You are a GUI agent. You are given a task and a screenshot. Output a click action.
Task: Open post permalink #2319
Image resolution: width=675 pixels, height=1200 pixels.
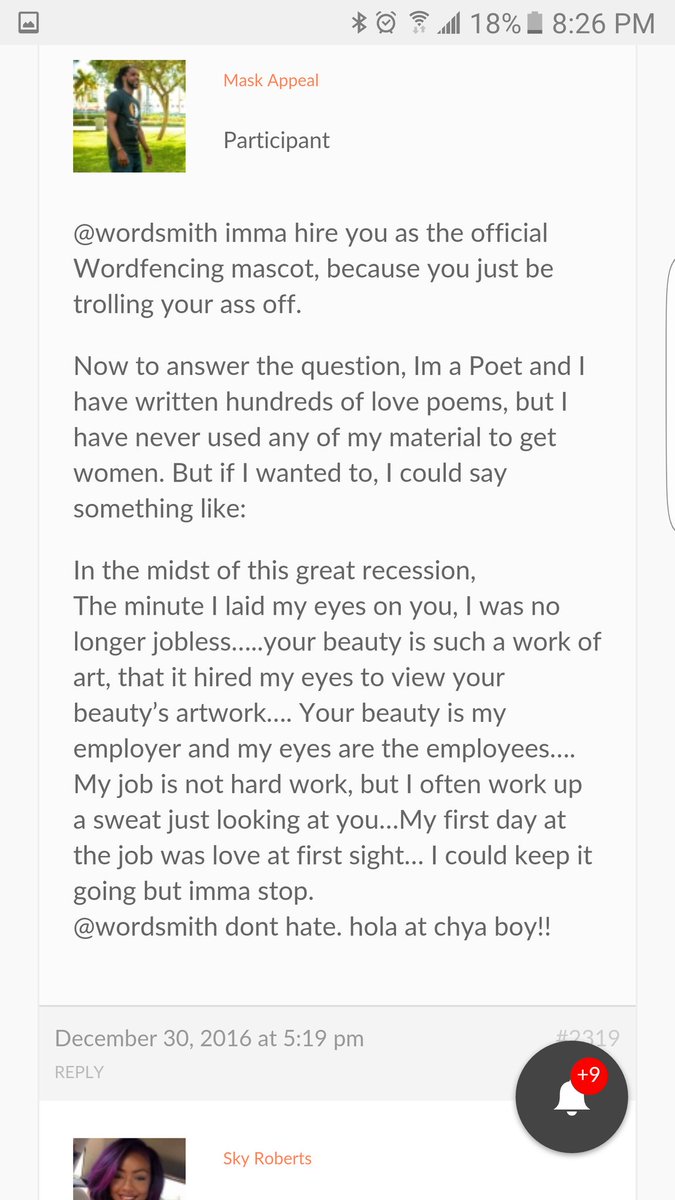point(587,1038)
